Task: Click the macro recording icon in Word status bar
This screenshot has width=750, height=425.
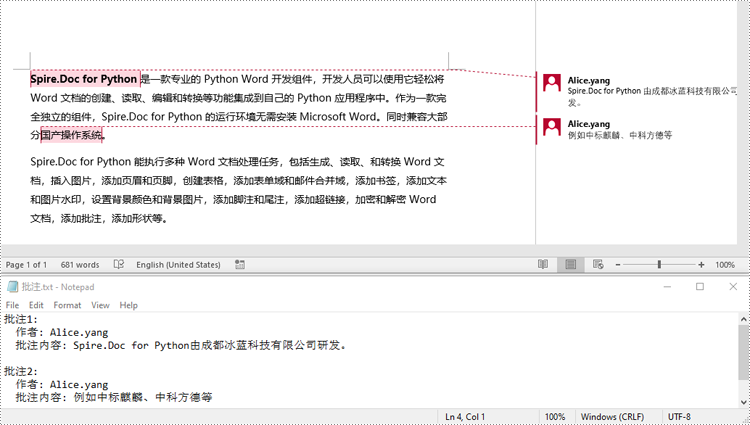Action: click(240, 264)
